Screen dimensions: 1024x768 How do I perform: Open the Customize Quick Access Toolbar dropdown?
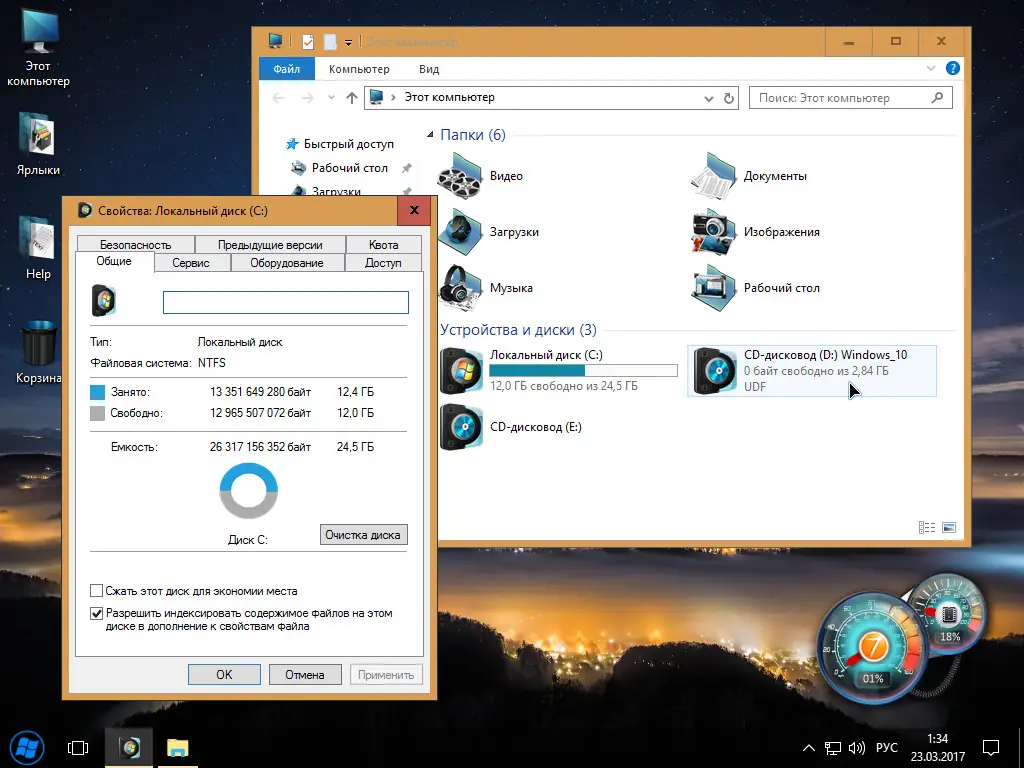[349, 42]
